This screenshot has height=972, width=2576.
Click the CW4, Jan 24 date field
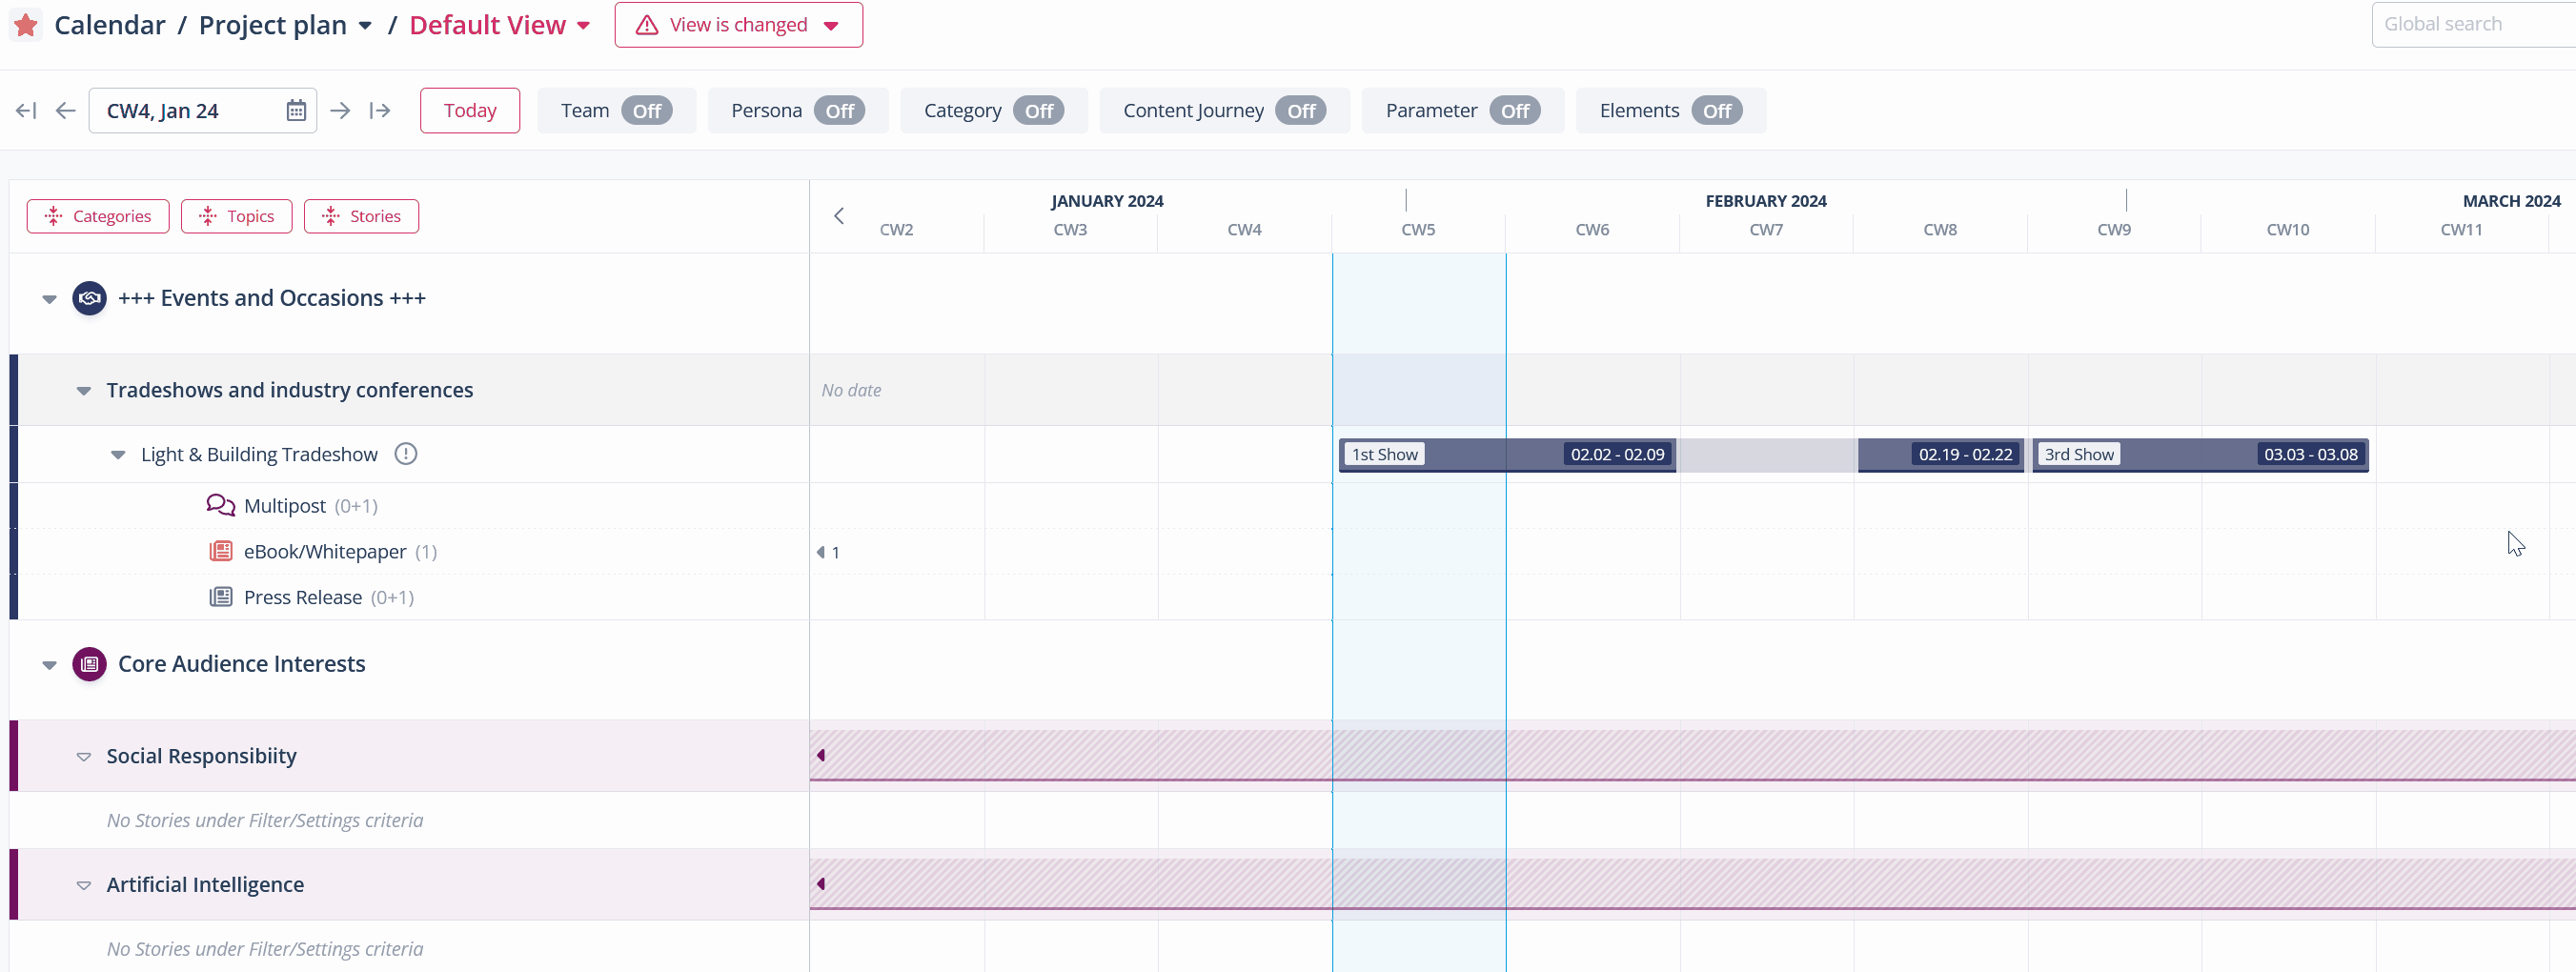pyautogui.click(x=203, y=111)
